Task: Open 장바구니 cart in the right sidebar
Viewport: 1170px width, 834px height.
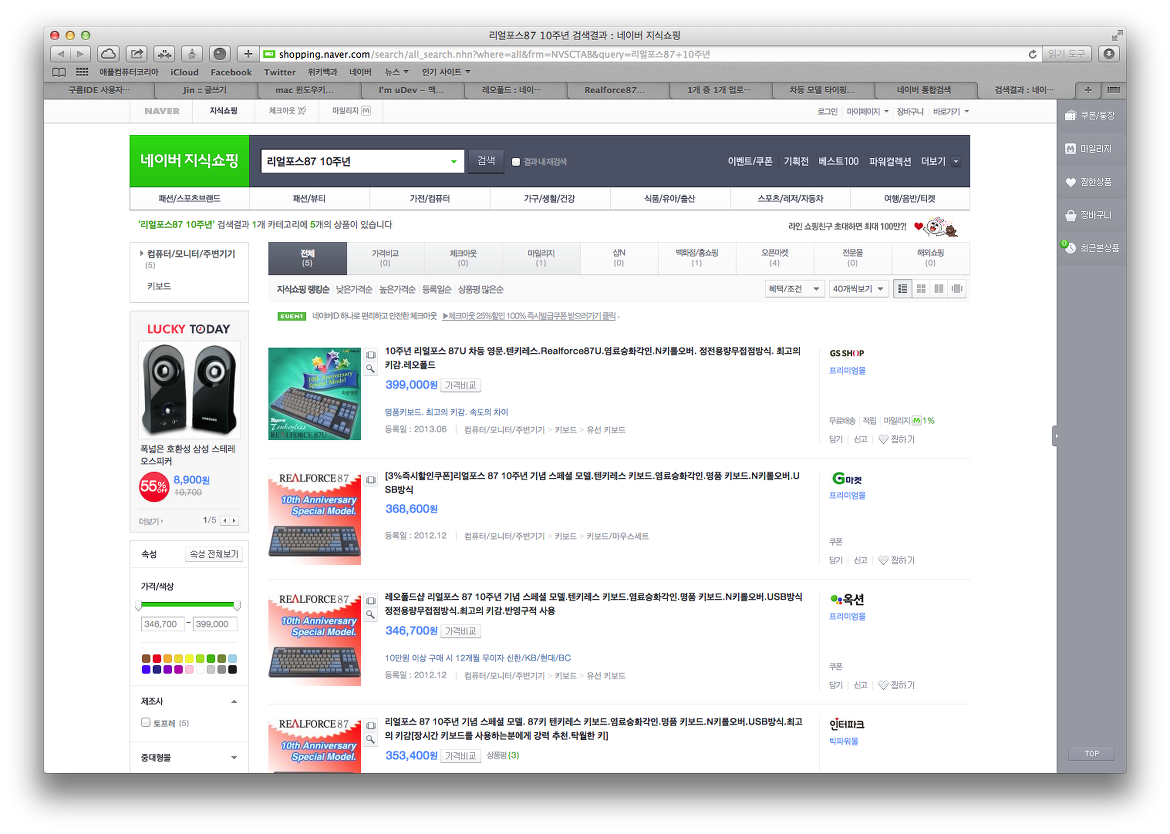Action: pyautogui.click(x=1089, y=215)
